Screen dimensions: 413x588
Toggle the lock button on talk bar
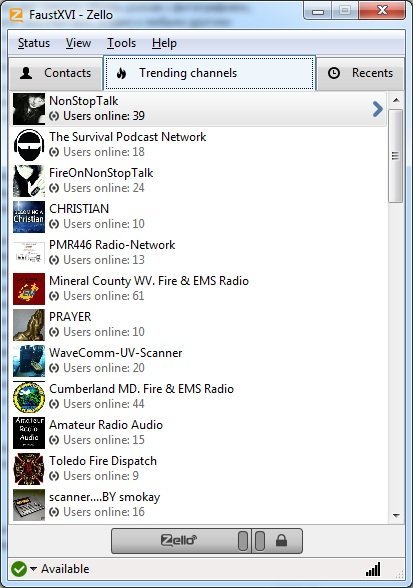point(282,541)
